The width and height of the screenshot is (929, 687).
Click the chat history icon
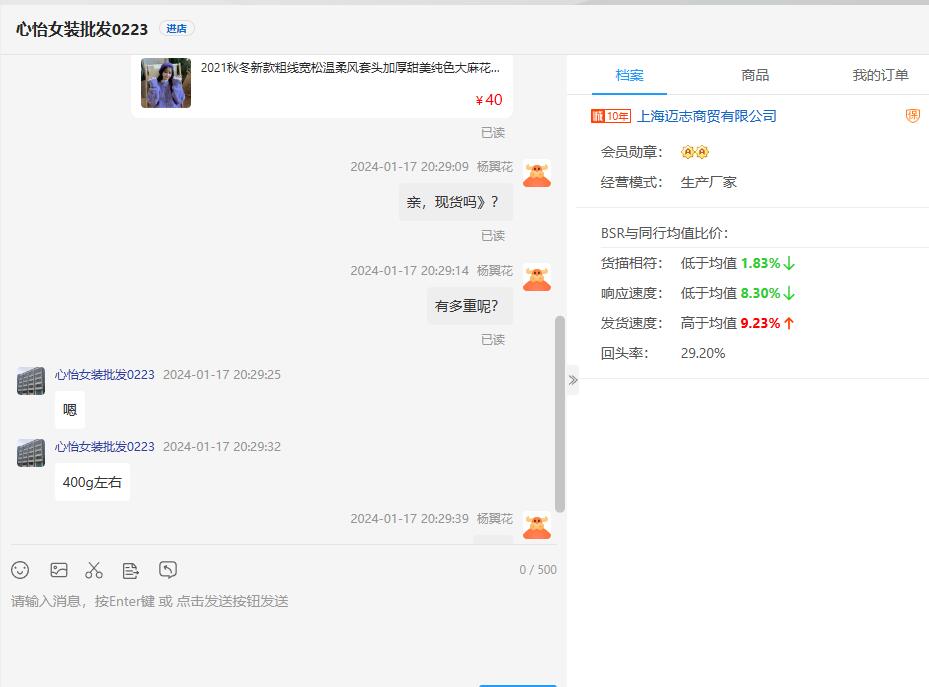point(168,570)
